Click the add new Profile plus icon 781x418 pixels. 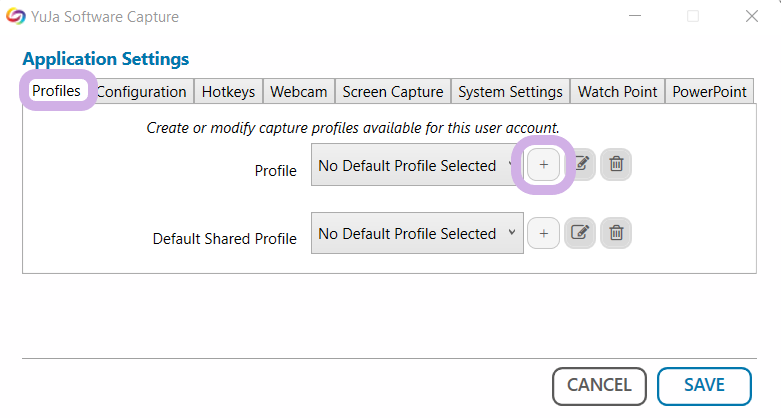click(543, 165)
